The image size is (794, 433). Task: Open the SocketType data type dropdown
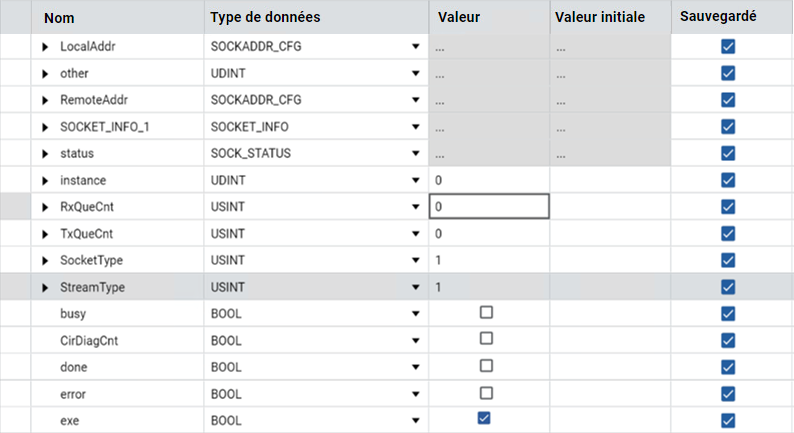(x=416, y=260)
